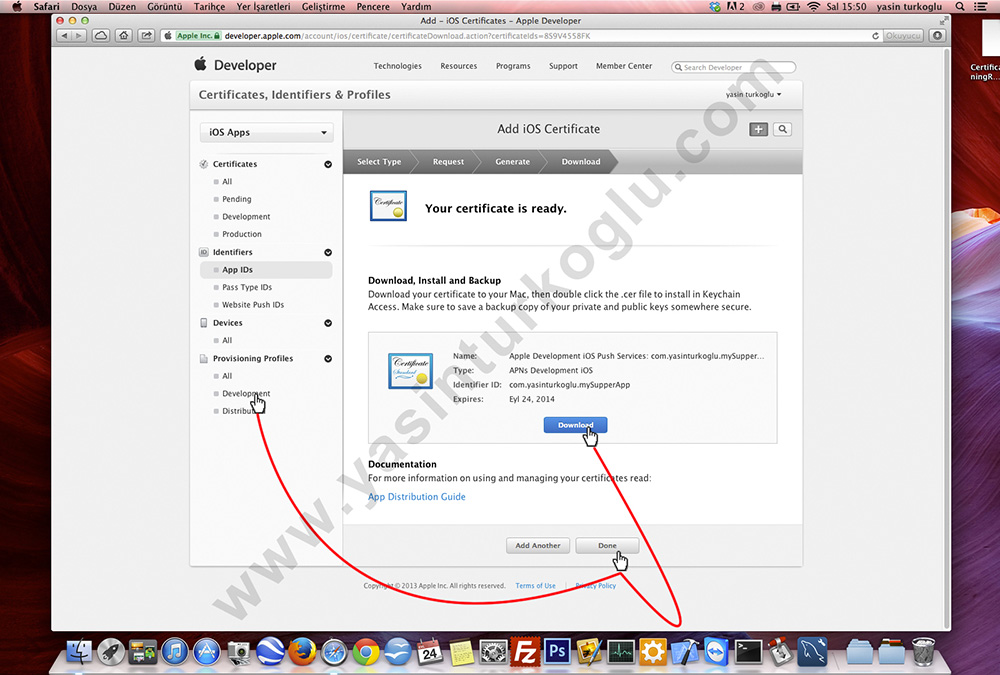Click the Safari back arrow button
The width and height of the screenshot is (1000, 675).
point(64,36)
